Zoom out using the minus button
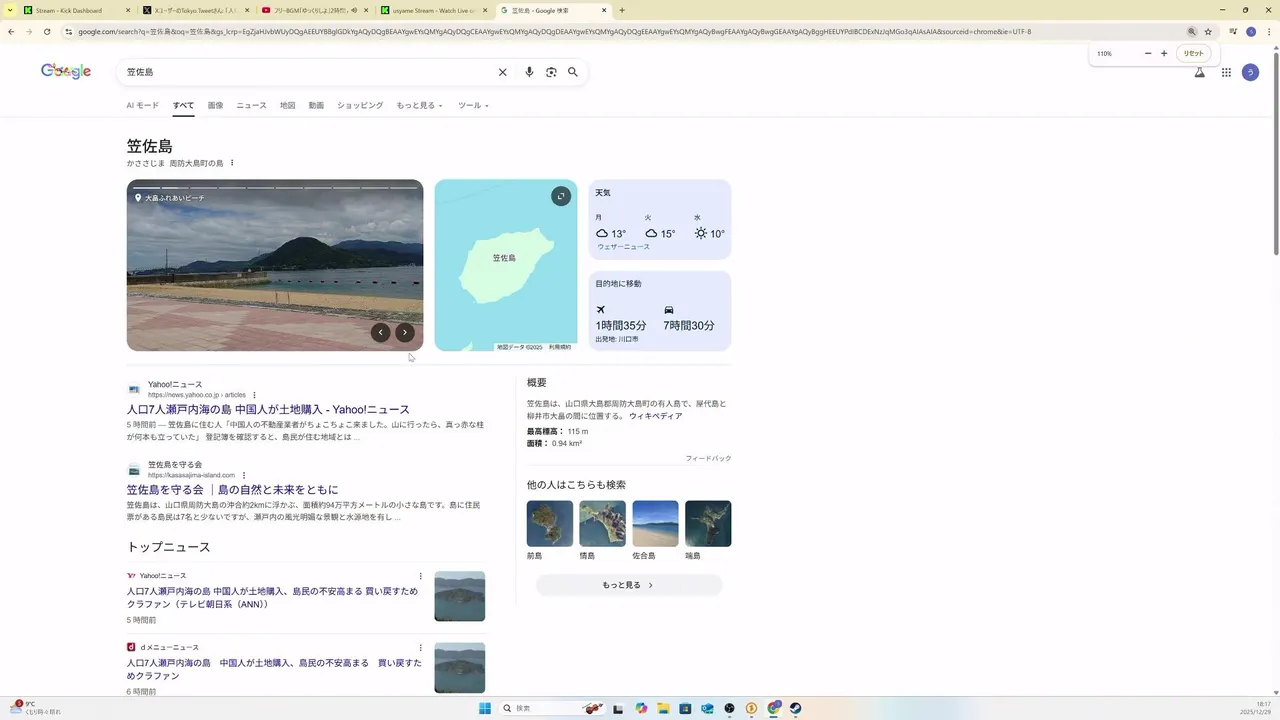Screen dimensions: 1280x720 1148,53
